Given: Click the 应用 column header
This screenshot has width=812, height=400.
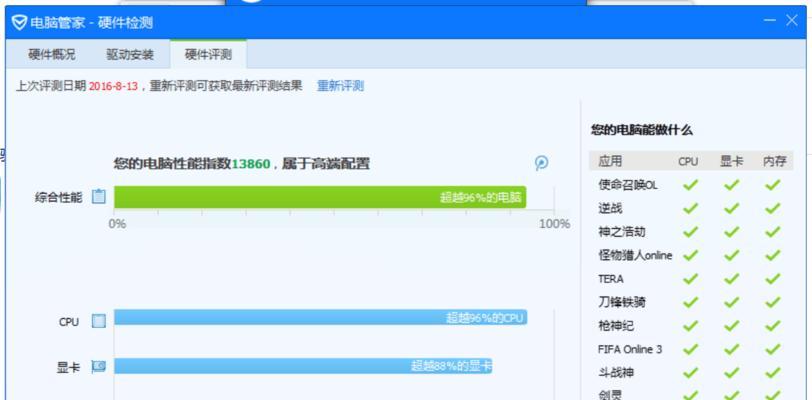Looking at the screenshot, I should (610, 161).
